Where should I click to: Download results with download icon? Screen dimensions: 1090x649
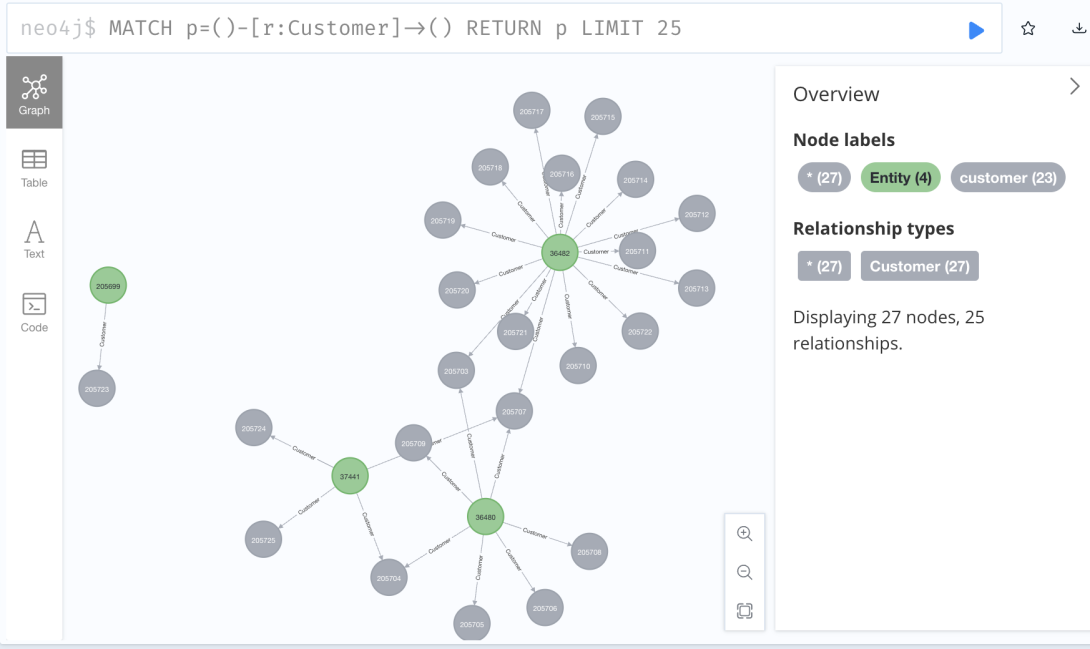[x=1078, y=28]
